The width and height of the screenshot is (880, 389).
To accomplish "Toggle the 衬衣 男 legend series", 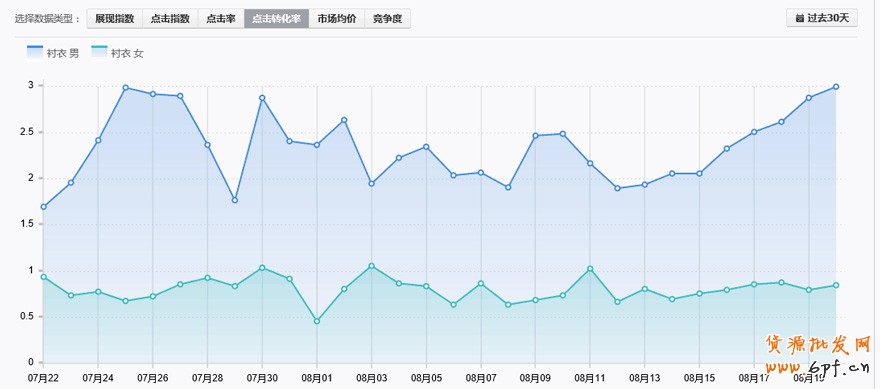I will click(x=53, y=53).
